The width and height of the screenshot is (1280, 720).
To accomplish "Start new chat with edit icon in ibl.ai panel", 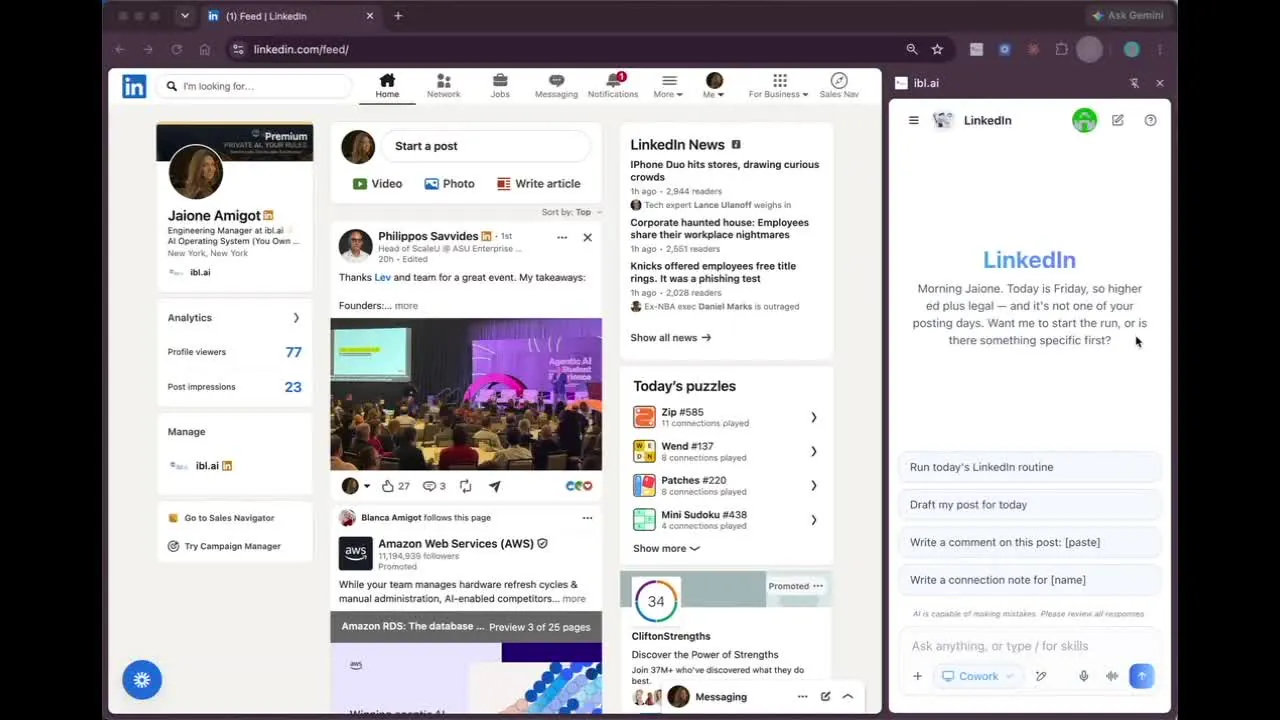I will (1118, 120).
